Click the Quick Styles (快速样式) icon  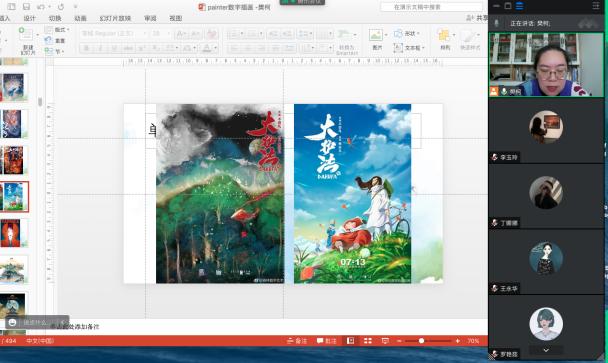click(x=469, y=36)
